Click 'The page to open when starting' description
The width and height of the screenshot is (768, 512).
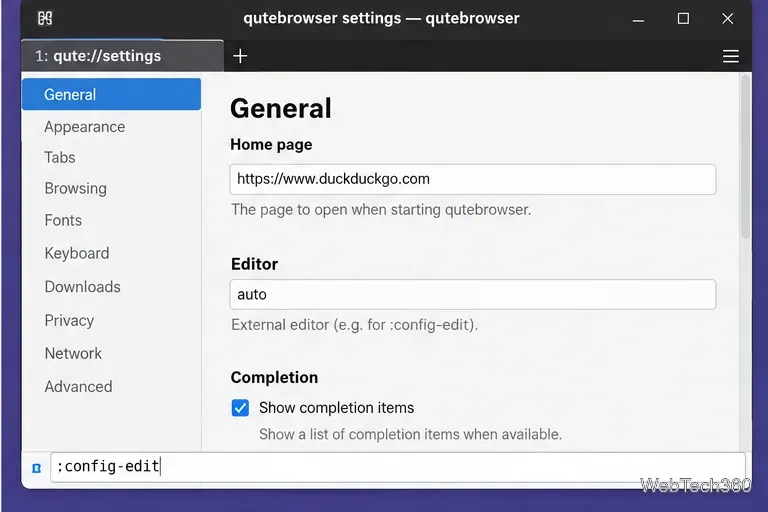click(381, 210)
